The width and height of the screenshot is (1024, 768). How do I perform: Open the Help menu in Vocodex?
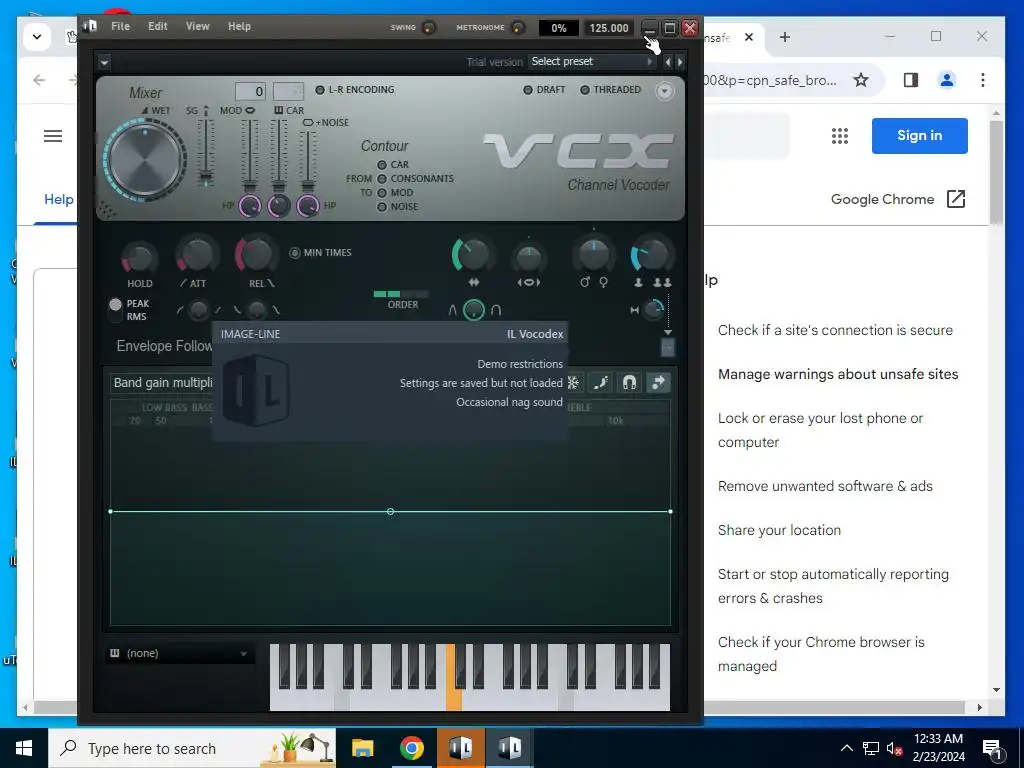[x=239, y=26]
